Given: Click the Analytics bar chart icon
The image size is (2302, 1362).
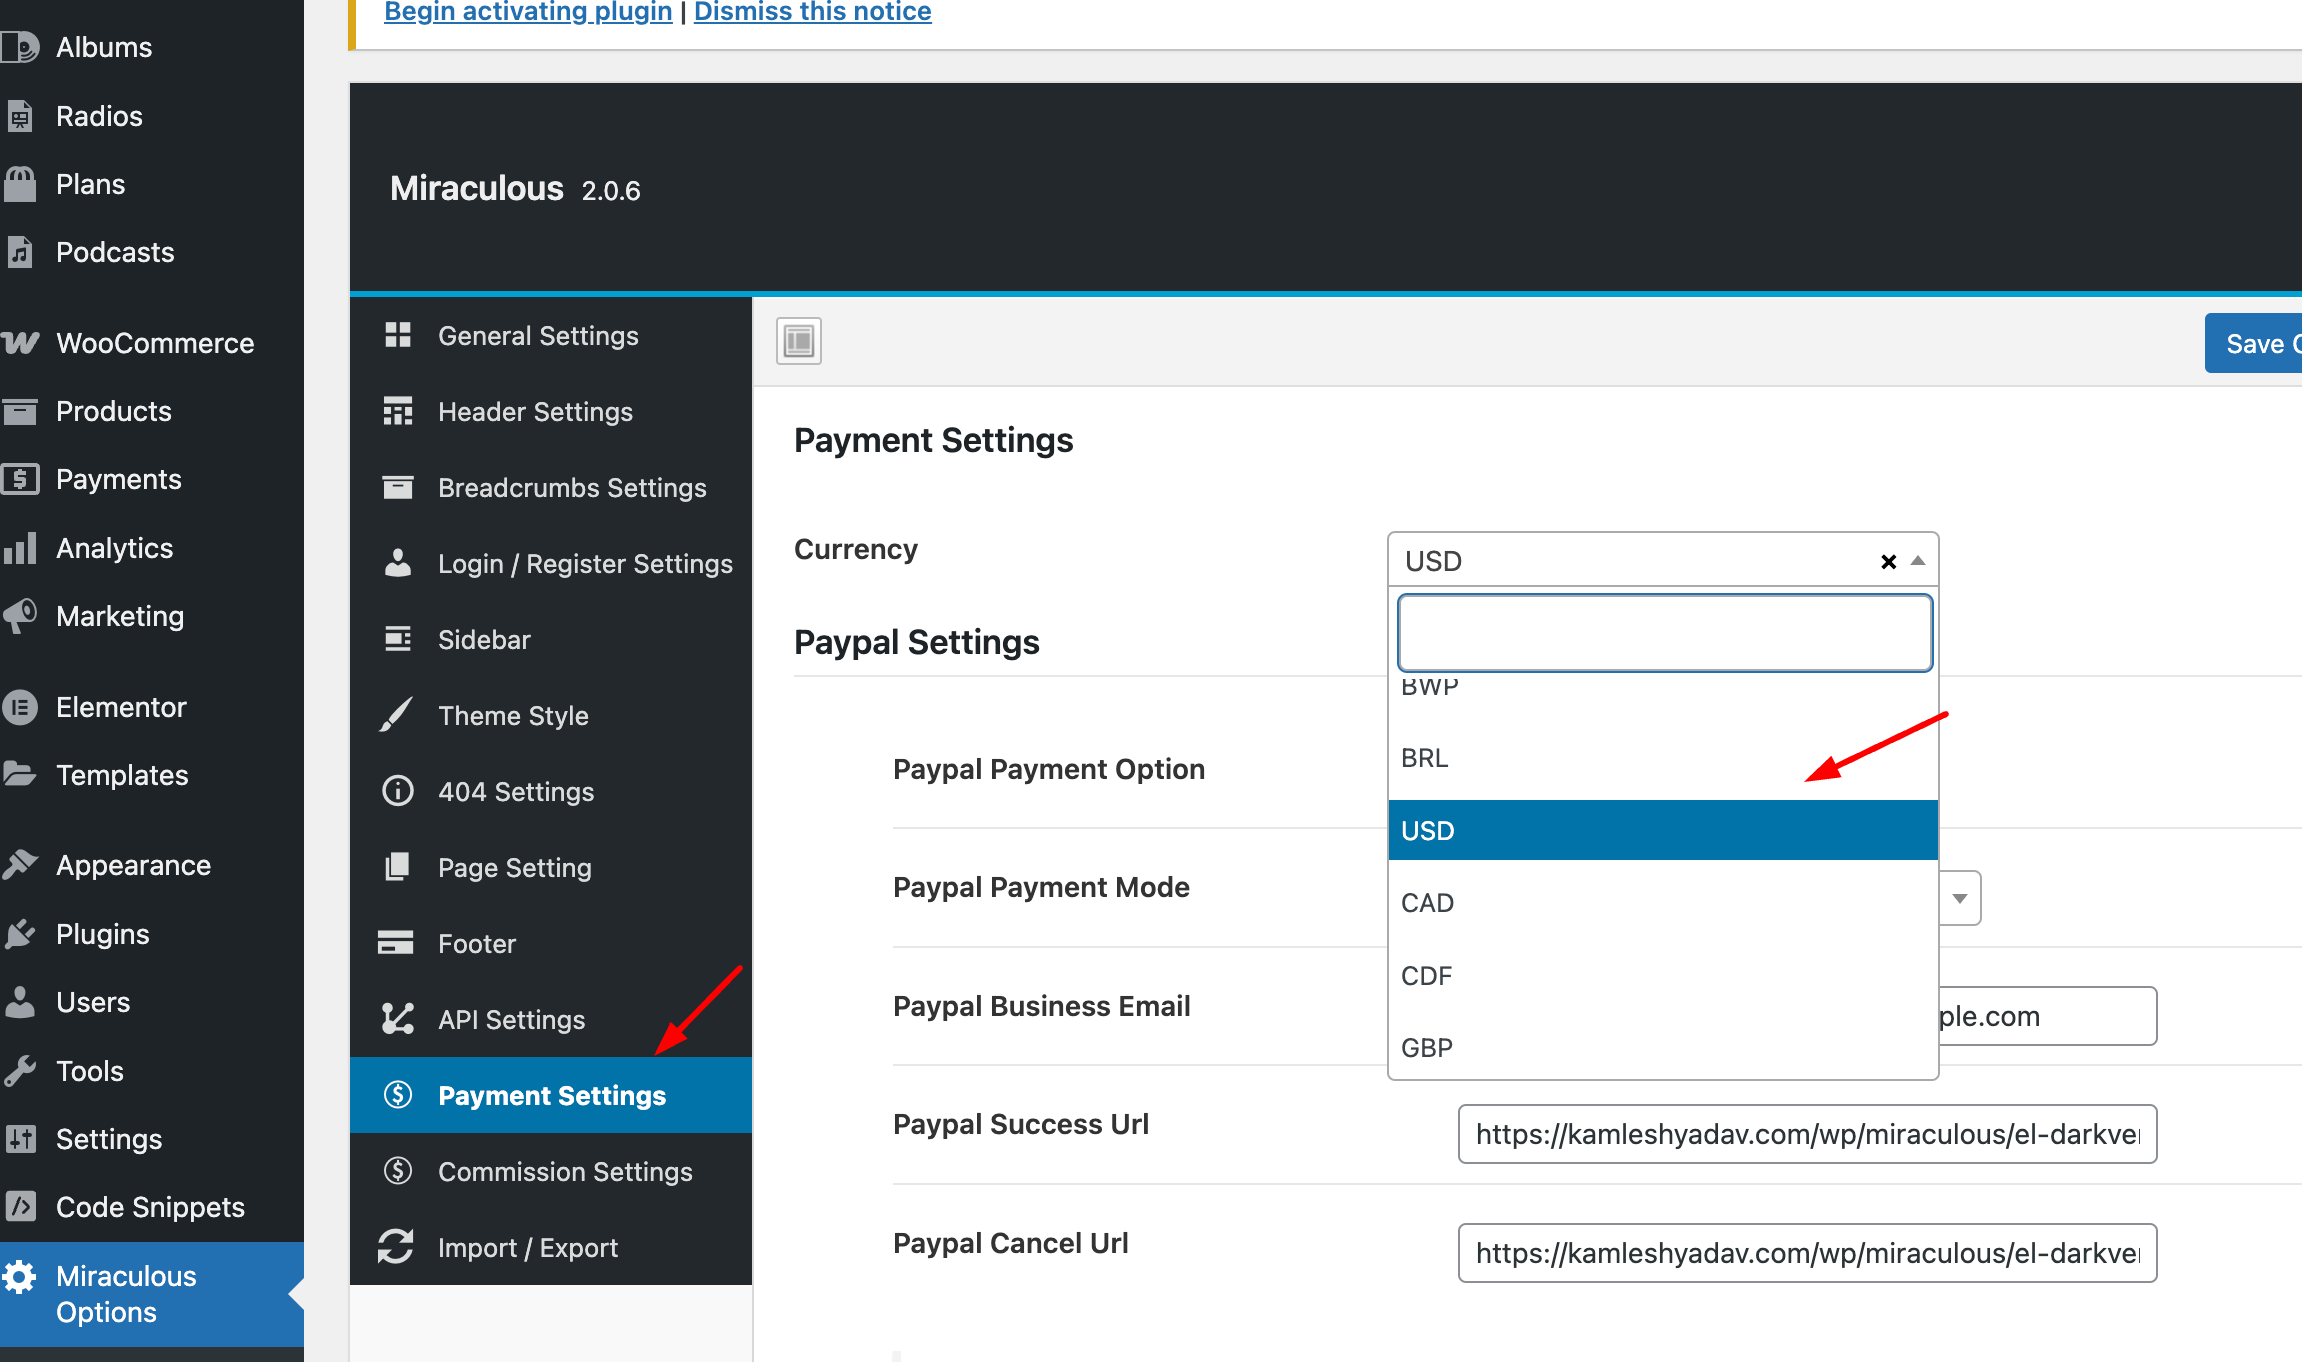Looking at the screenshot, I should point(20,548).
